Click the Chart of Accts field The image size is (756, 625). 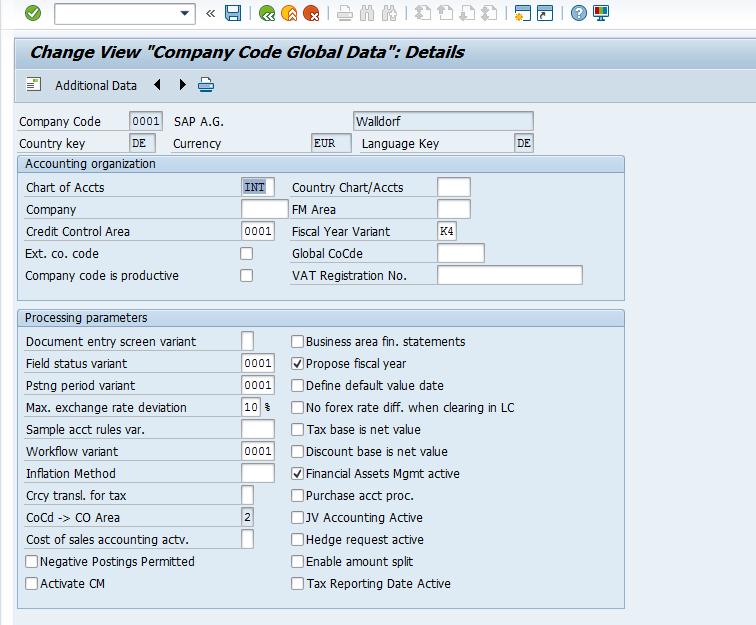pos(257,187)
